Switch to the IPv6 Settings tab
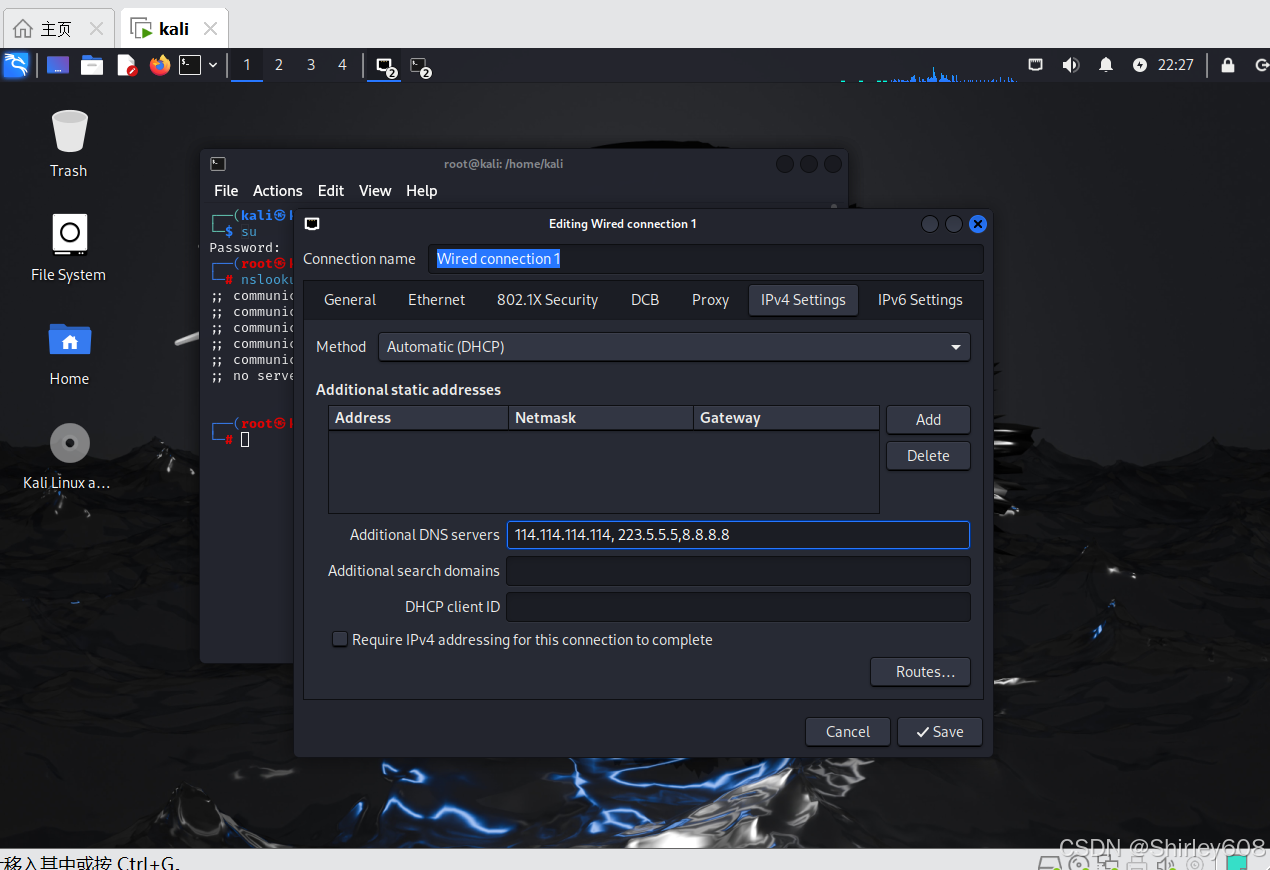 point(920,300)
